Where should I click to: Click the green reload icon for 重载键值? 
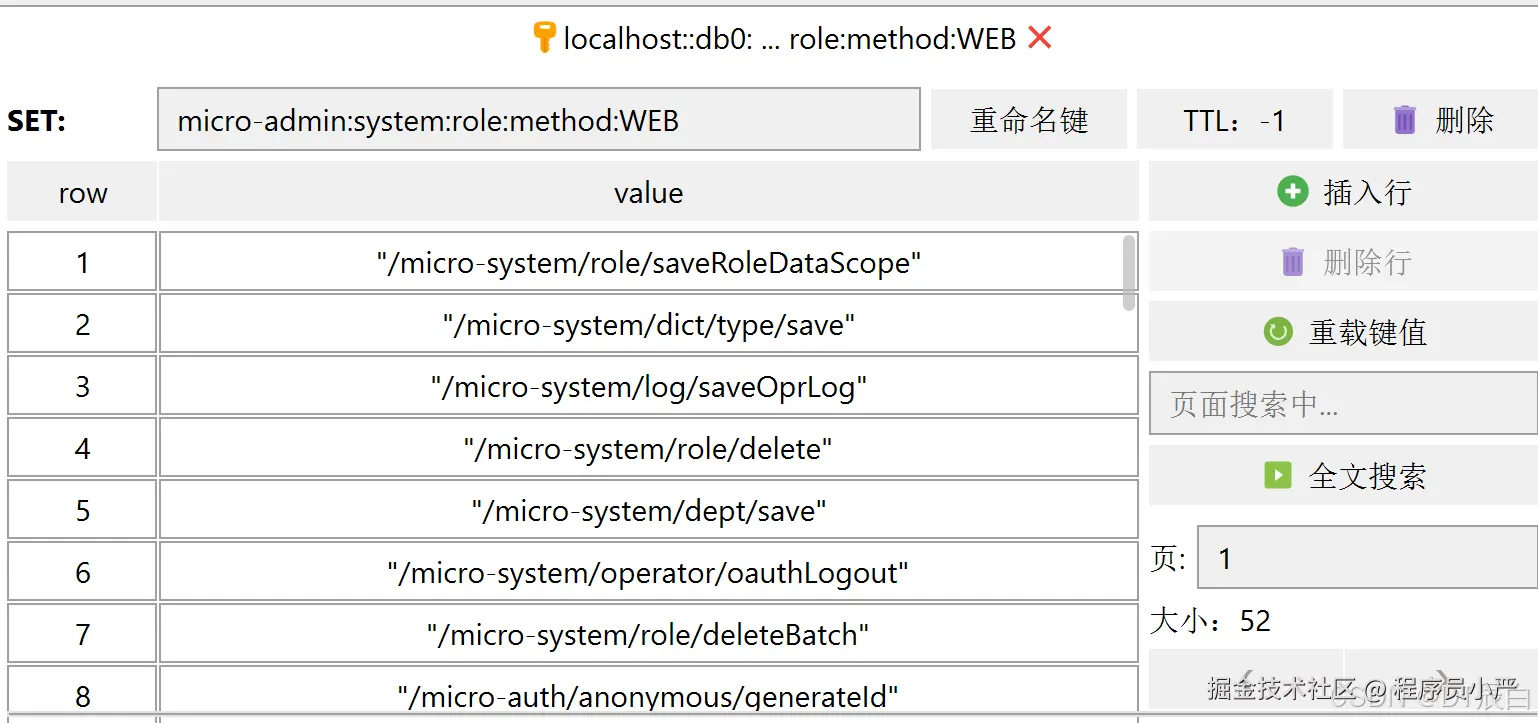tap(1278, 332)
